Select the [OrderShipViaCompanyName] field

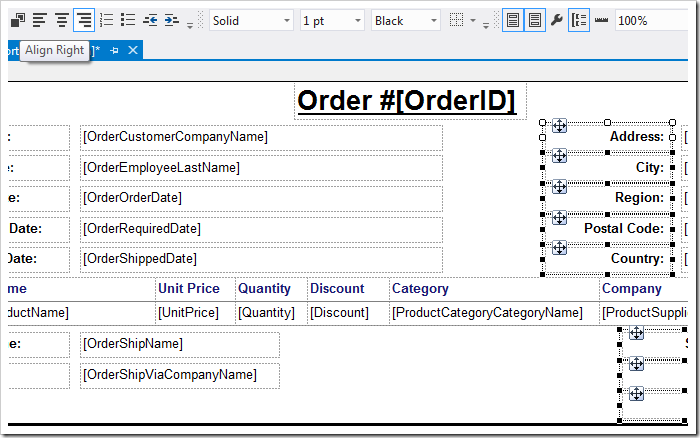pos(180,375)
